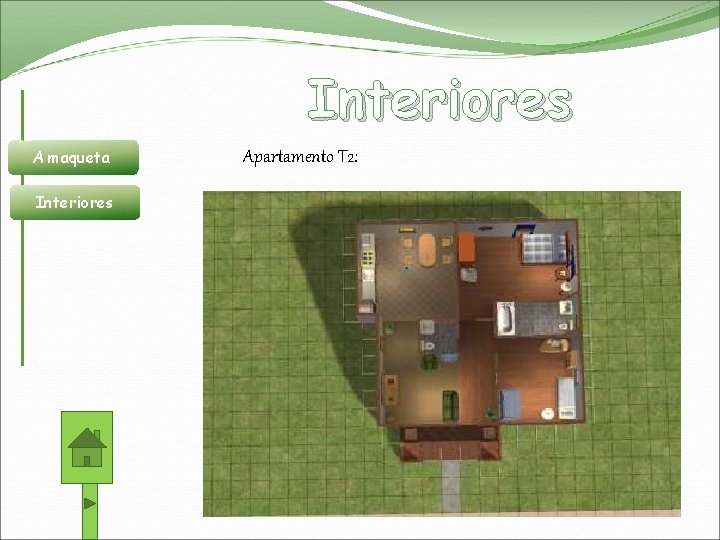
Task: Open the A maqueta section button
Action: tap(73, 158)
